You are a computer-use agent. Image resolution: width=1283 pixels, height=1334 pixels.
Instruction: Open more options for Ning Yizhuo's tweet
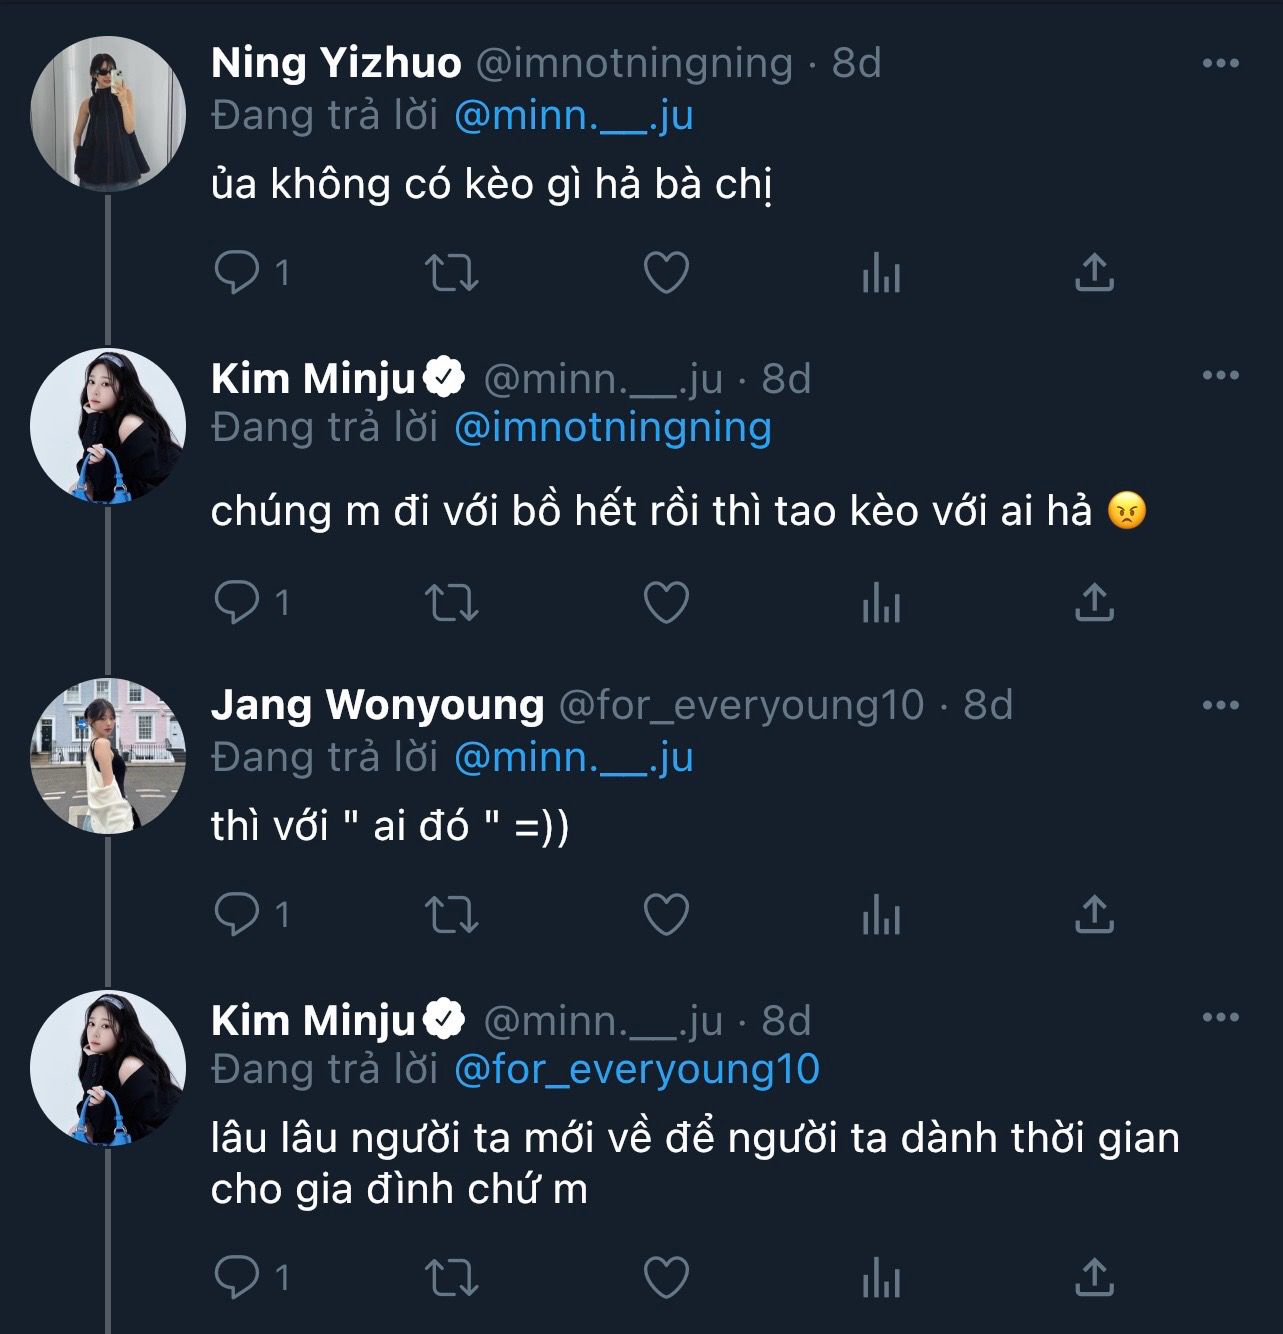coord(1220,63)
